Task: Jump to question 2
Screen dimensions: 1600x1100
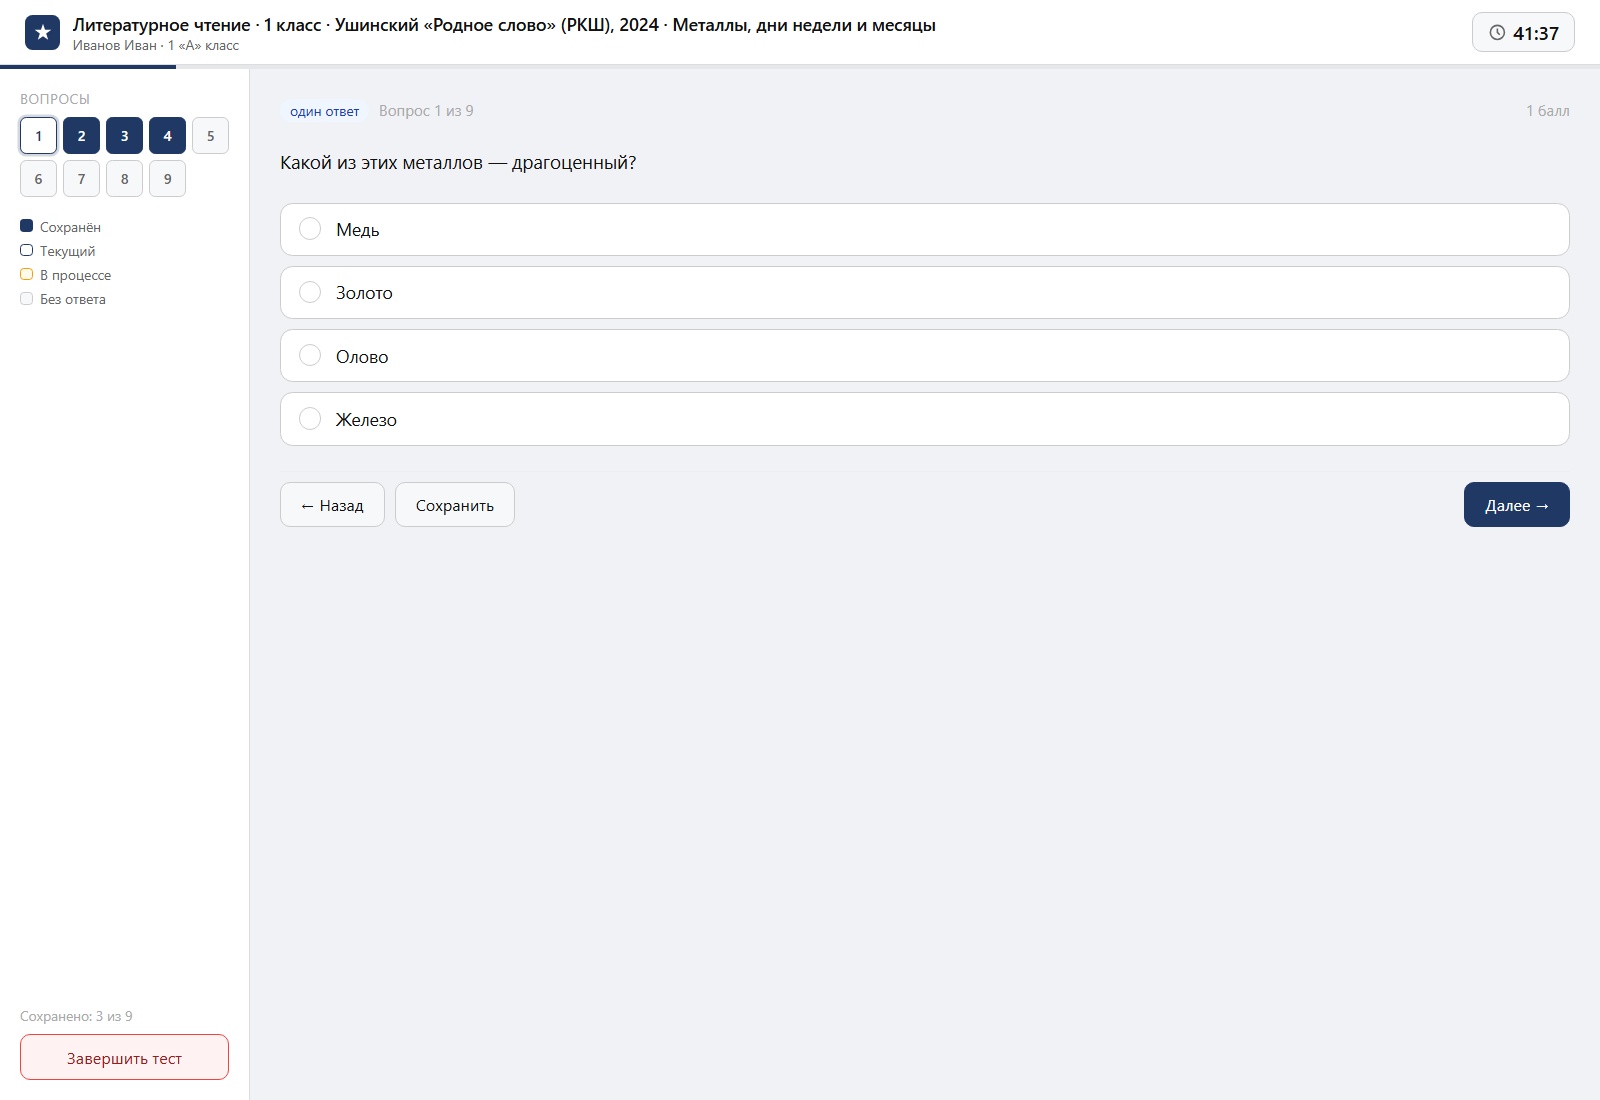Action: (x=81, y=136)
